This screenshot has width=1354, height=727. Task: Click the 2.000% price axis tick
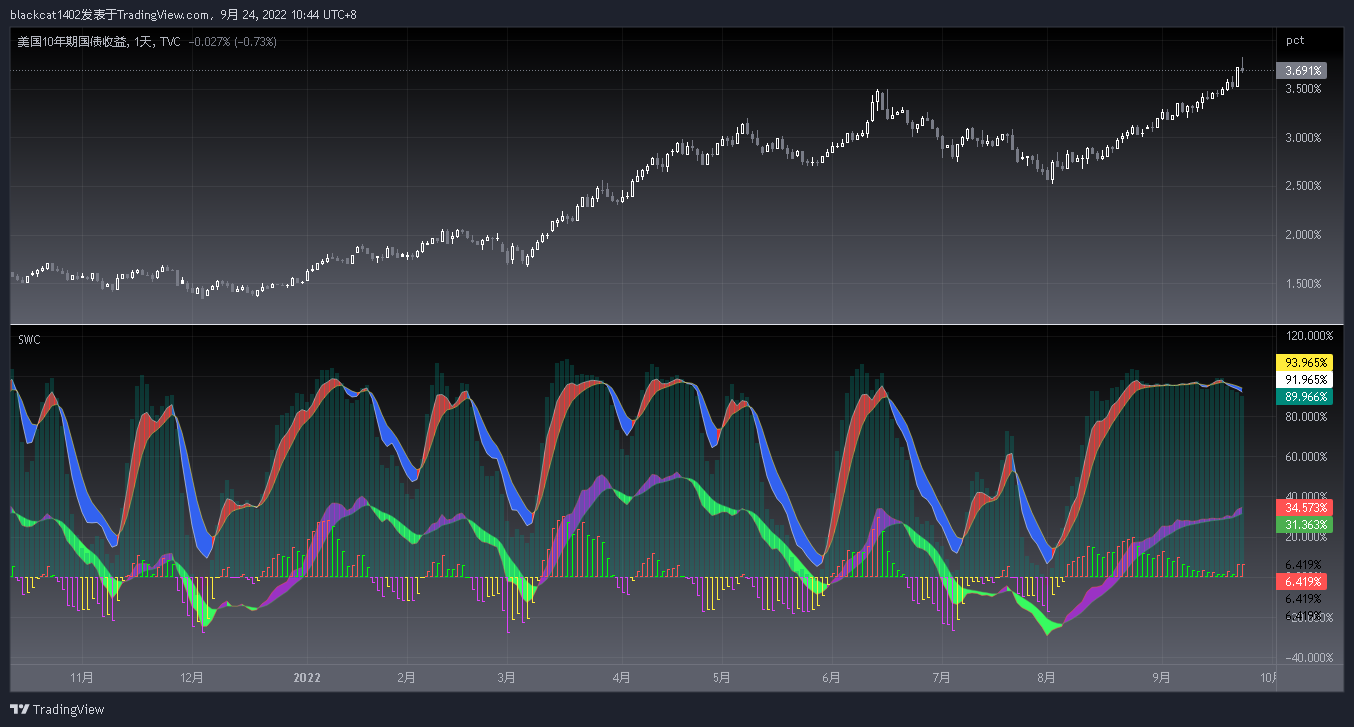1303,235
